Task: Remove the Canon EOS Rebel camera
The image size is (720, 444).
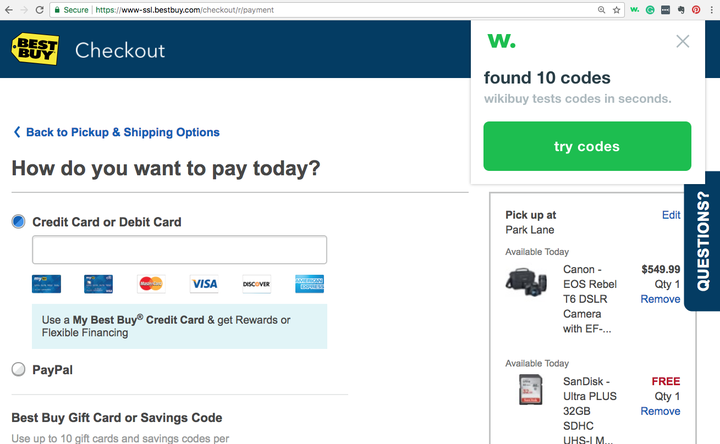Action: (660, 299)
